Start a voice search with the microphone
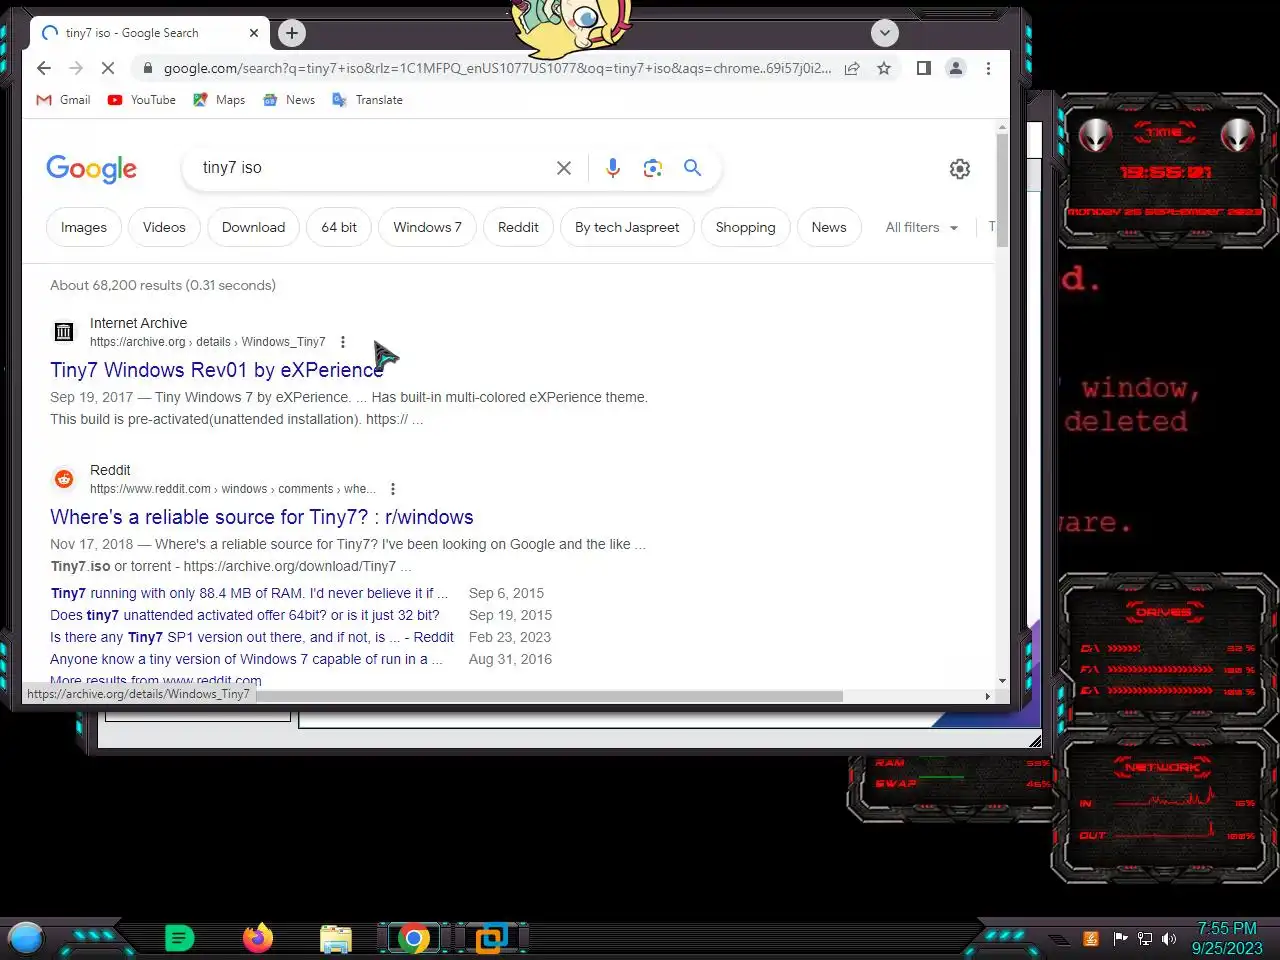1280x960 pixels. click(613, 168)
